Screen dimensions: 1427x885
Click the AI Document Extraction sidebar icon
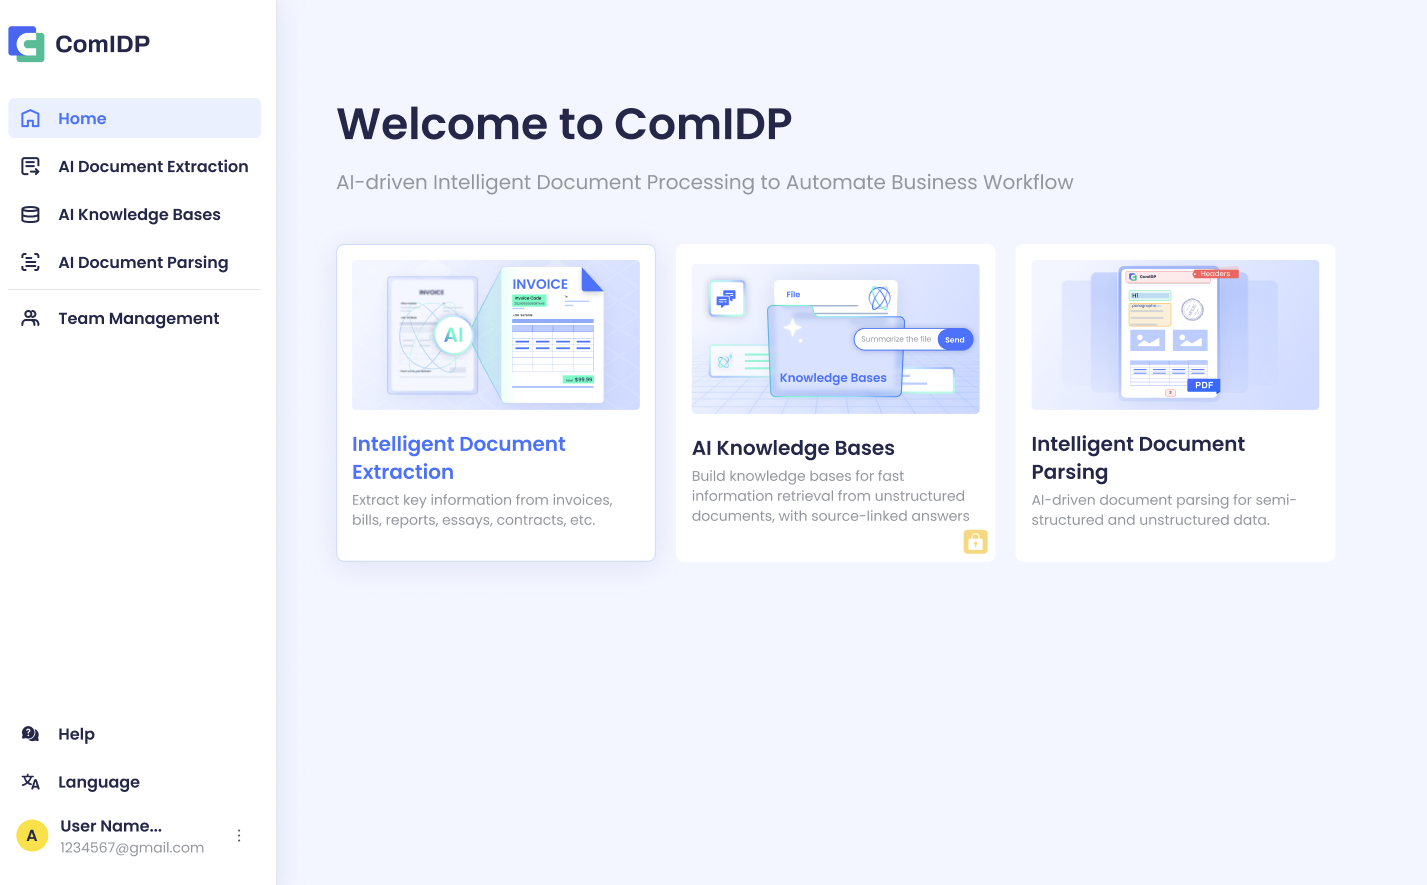31,166
